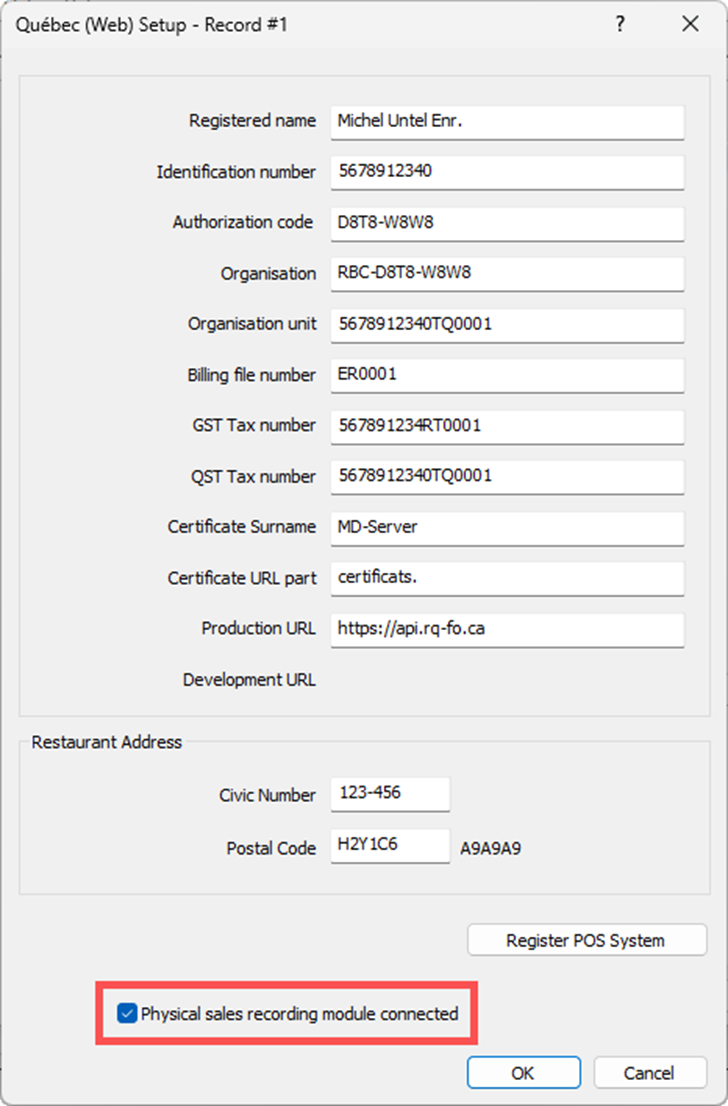Select the Registered name field
This screenshot has width=728, height=1106.
coord(507,122)
